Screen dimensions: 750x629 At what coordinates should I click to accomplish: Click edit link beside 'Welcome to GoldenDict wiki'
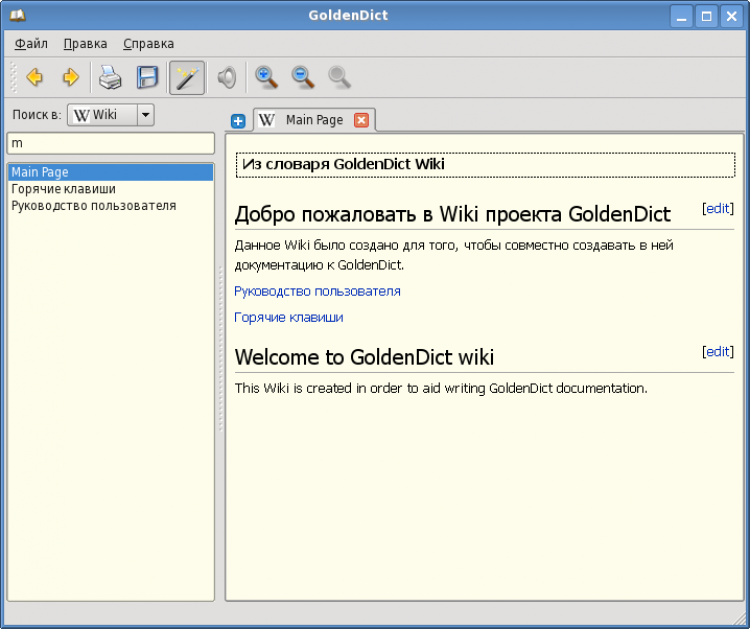(x=717, y=352)
